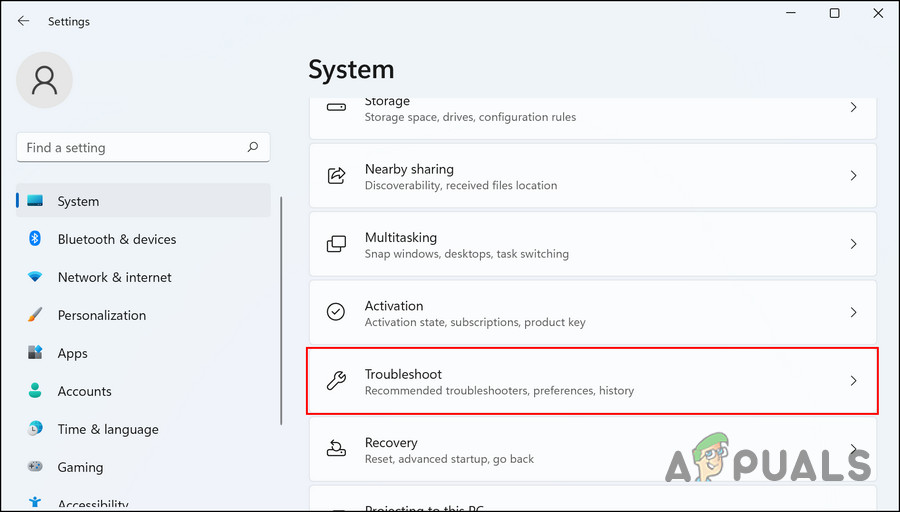900x512 pixels.
Task: Open Multitasking settings
Action: coord(593,244)
